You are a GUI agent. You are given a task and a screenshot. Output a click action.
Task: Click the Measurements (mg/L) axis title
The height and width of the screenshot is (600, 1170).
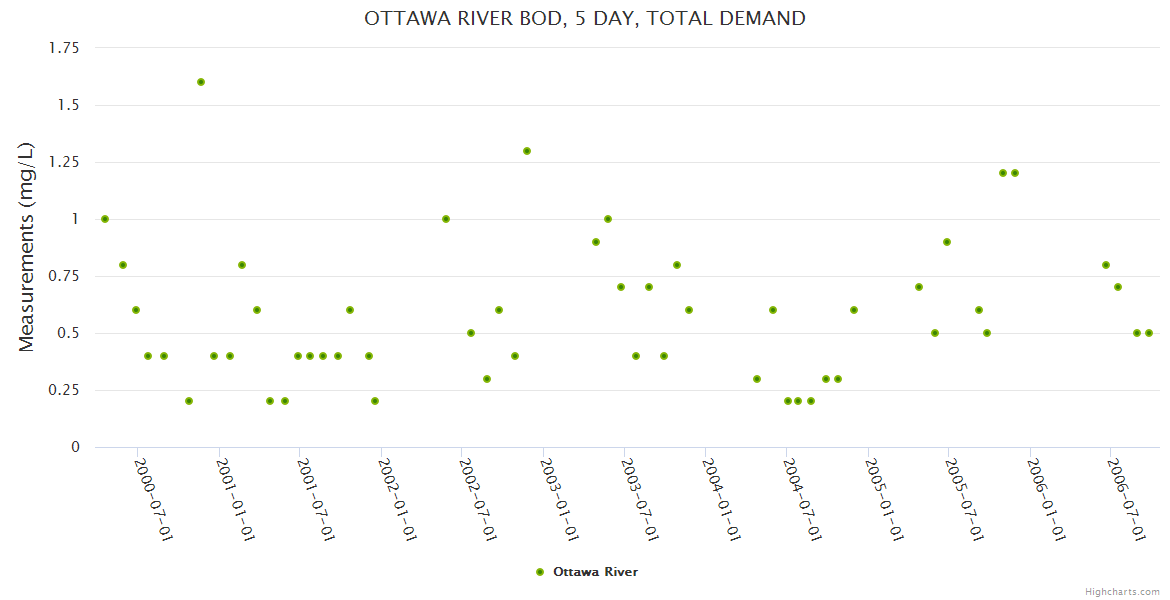pyautogui.click(x=27, y=247)
